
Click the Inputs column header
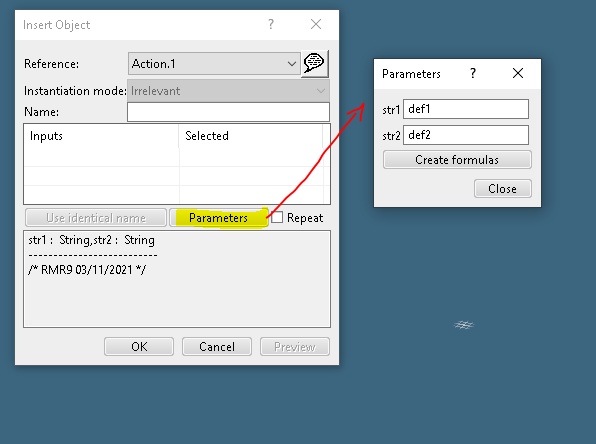point(101,136)
